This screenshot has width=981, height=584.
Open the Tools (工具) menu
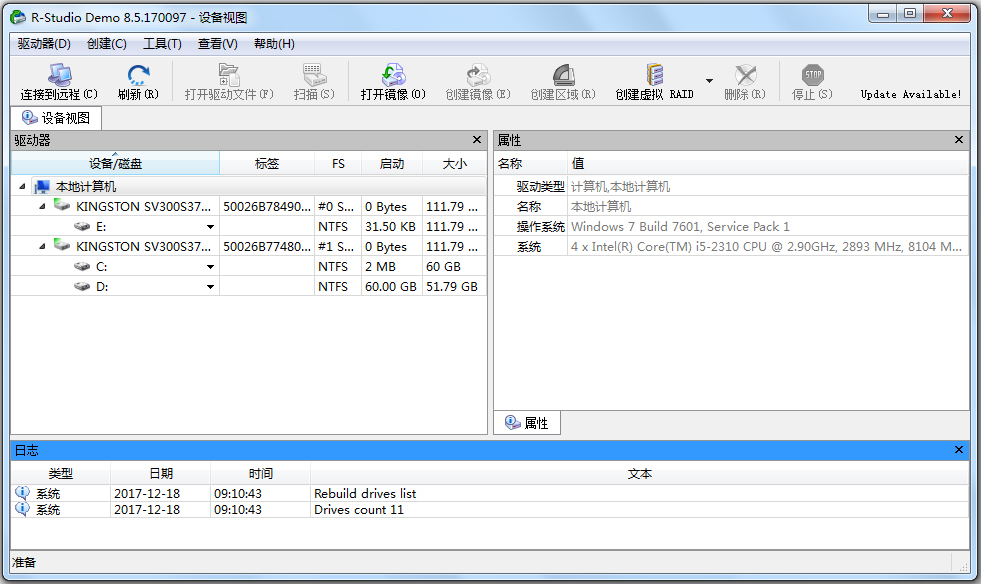(162, 44)
